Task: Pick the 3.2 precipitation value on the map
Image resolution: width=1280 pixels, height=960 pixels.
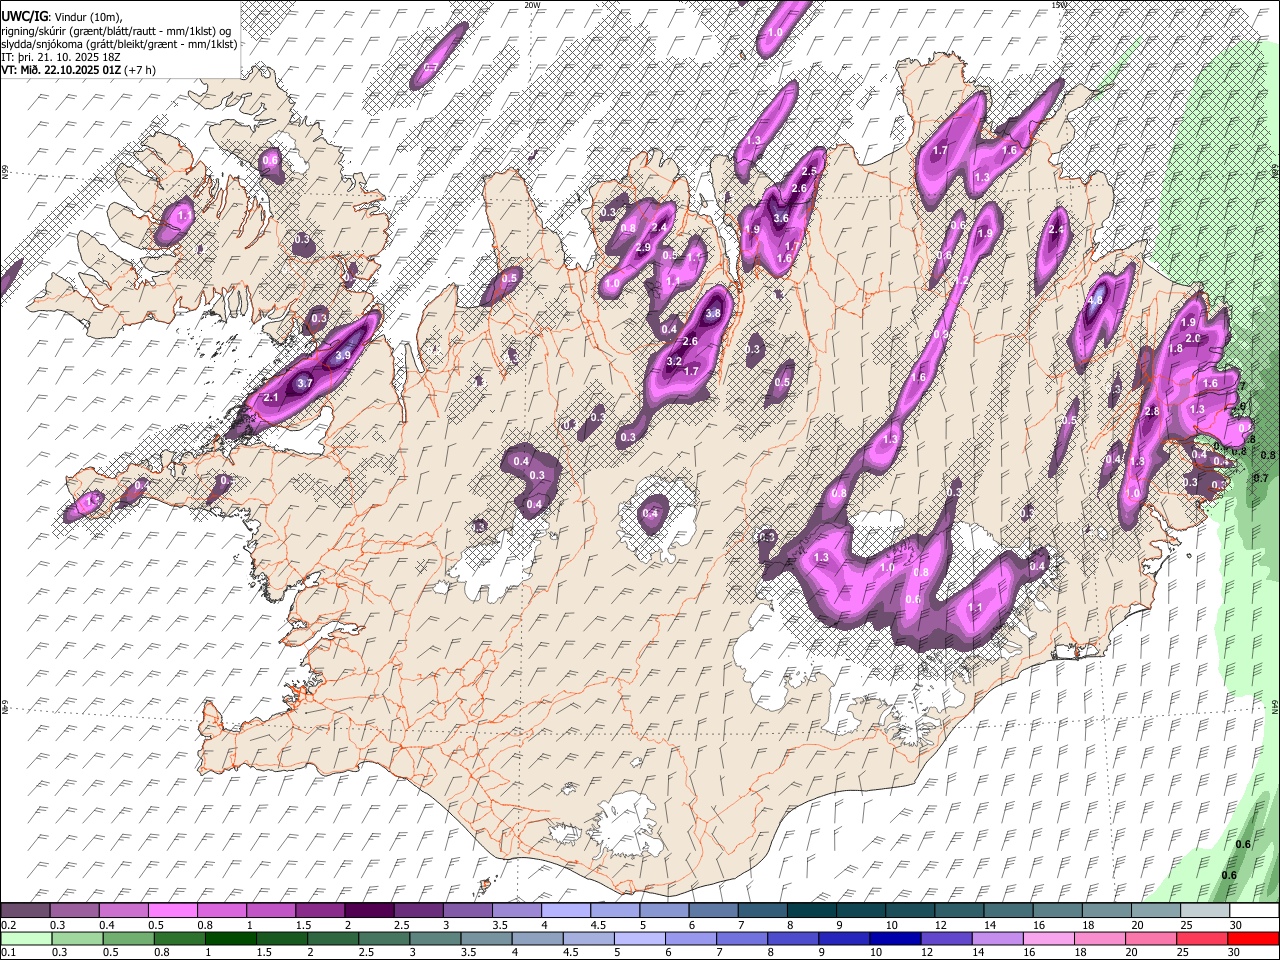Action: (674, 361)
